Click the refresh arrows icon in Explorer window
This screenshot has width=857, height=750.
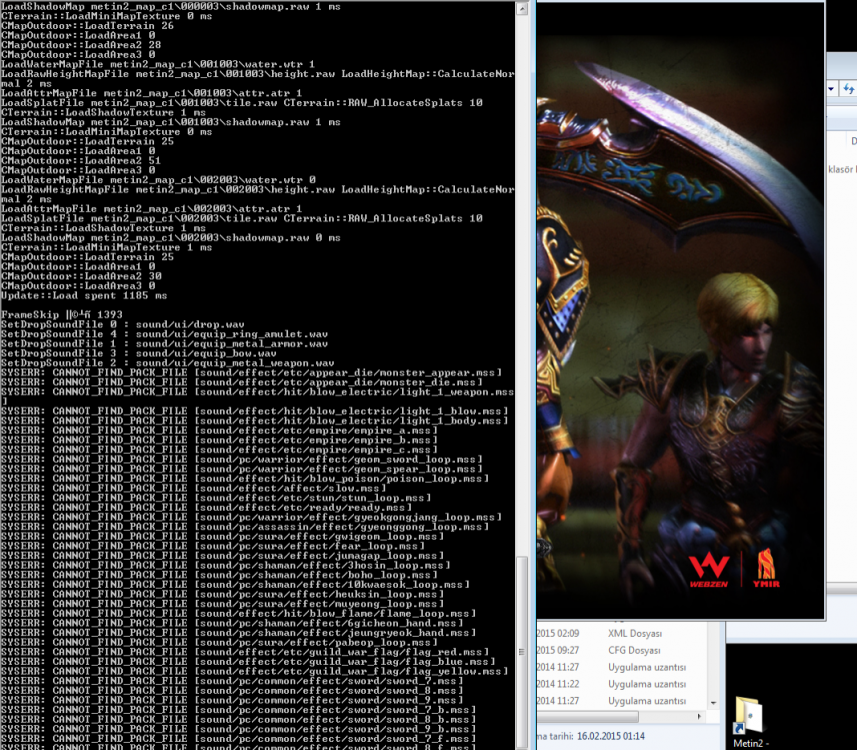[x=849, y=89]
